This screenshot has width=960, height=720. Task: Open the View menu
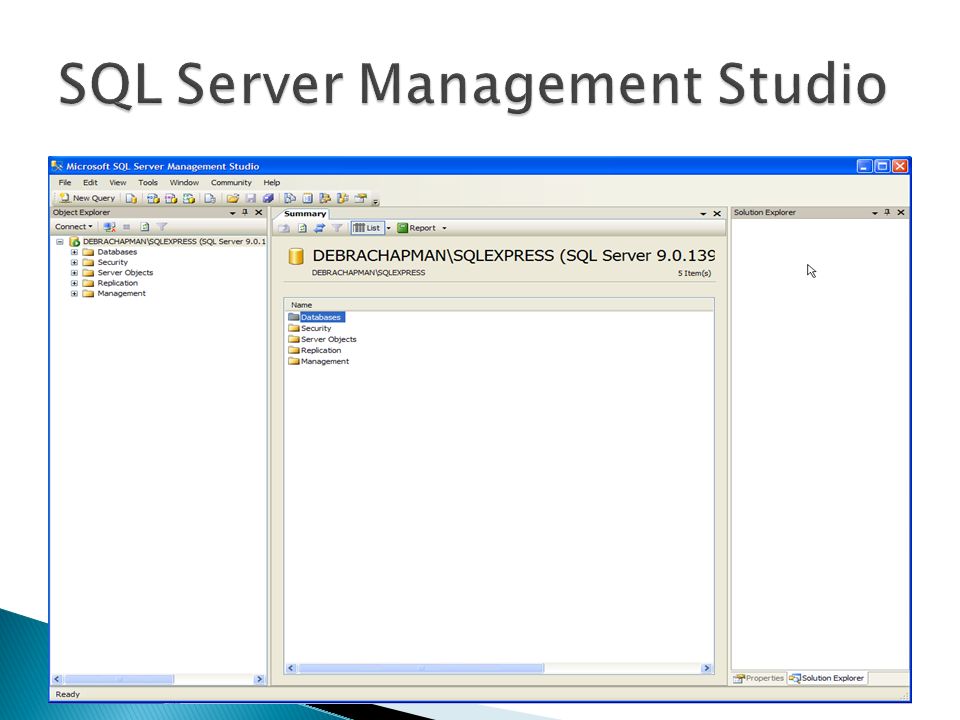pyautogui.click(x=118, y=182)
